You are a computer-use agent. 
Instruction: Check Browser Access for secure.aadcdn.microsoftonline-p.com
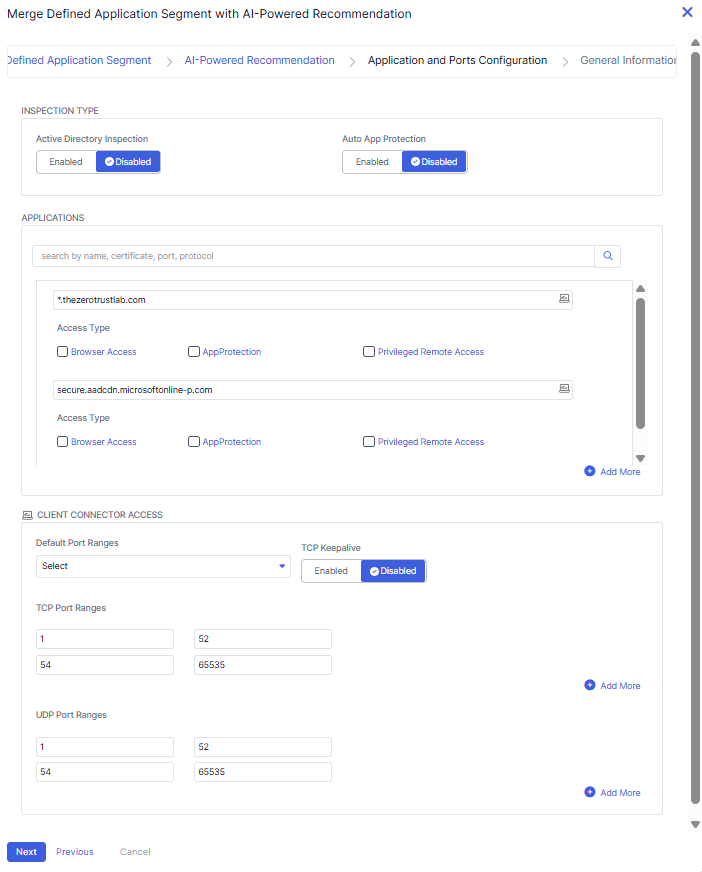point(62,442)
